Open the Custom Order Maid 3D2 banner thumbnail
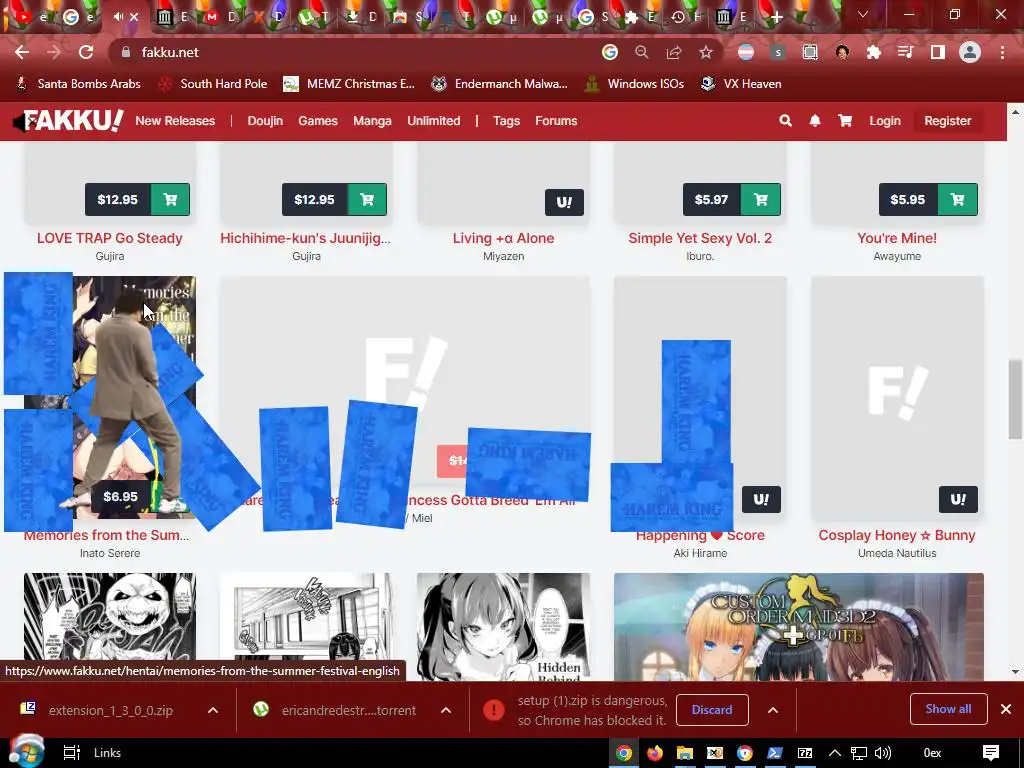 pos(799,627)
